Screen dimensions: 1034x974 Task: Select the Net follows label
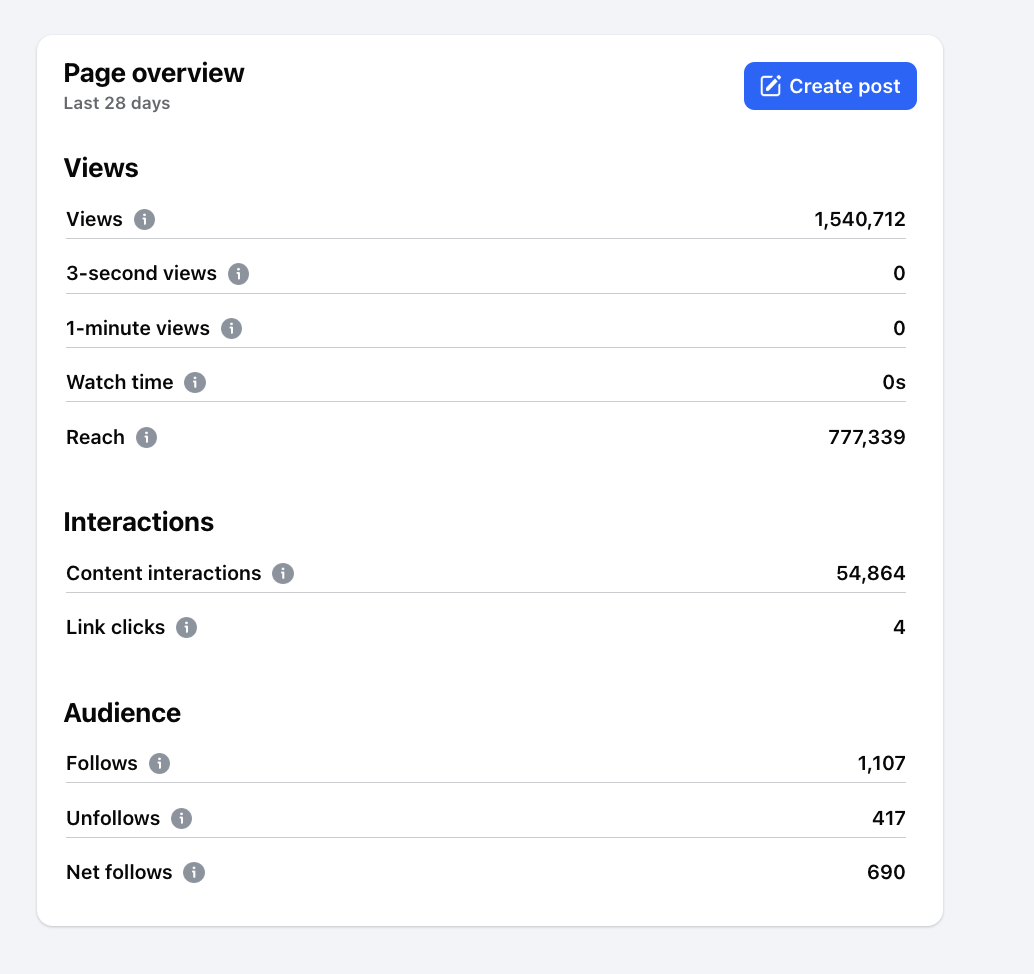[119, 872]
